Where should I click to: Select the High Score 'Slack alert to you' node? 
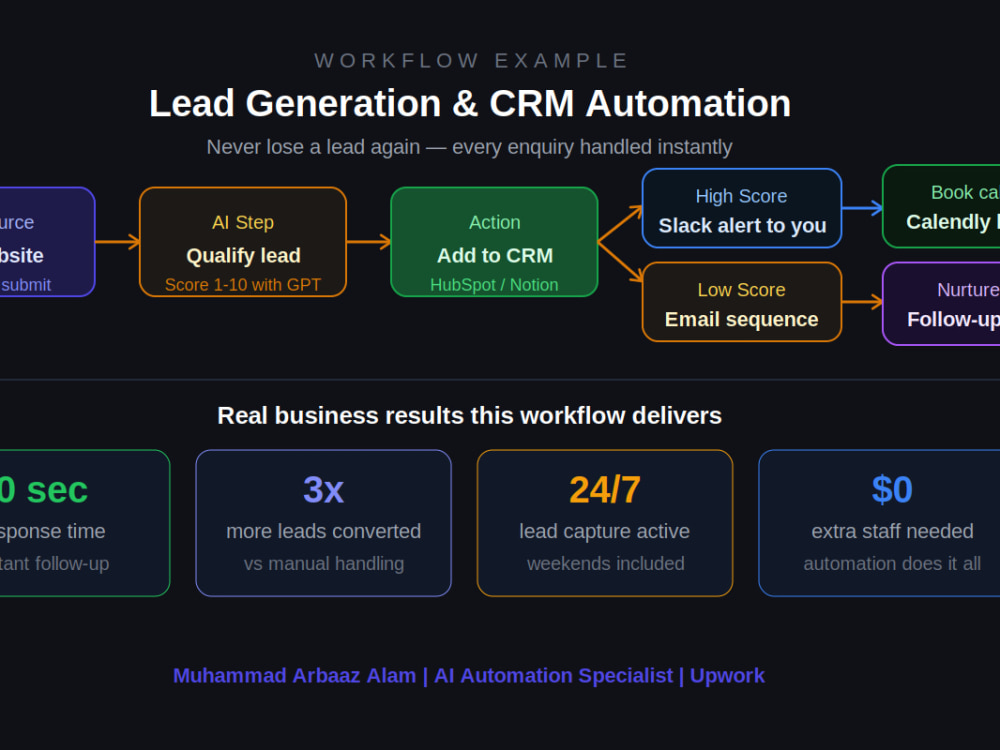click(x=742, y=208)
